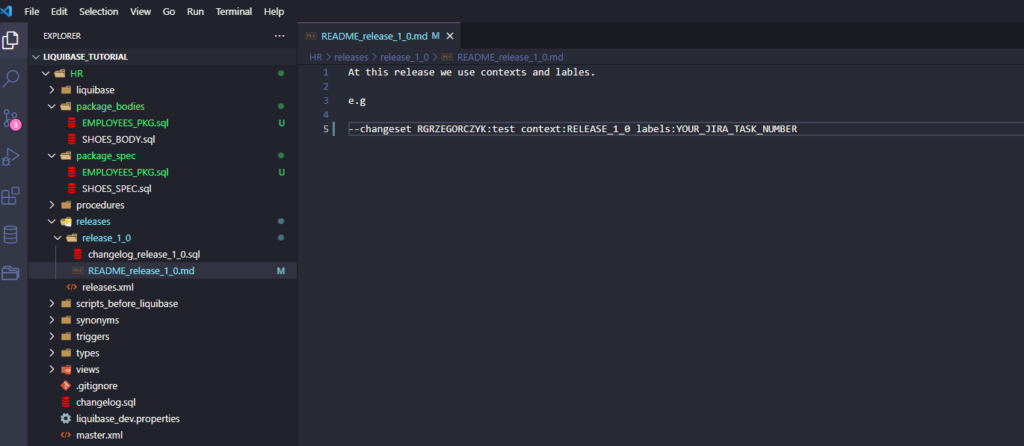Open the Database view icon

(10, 234)
